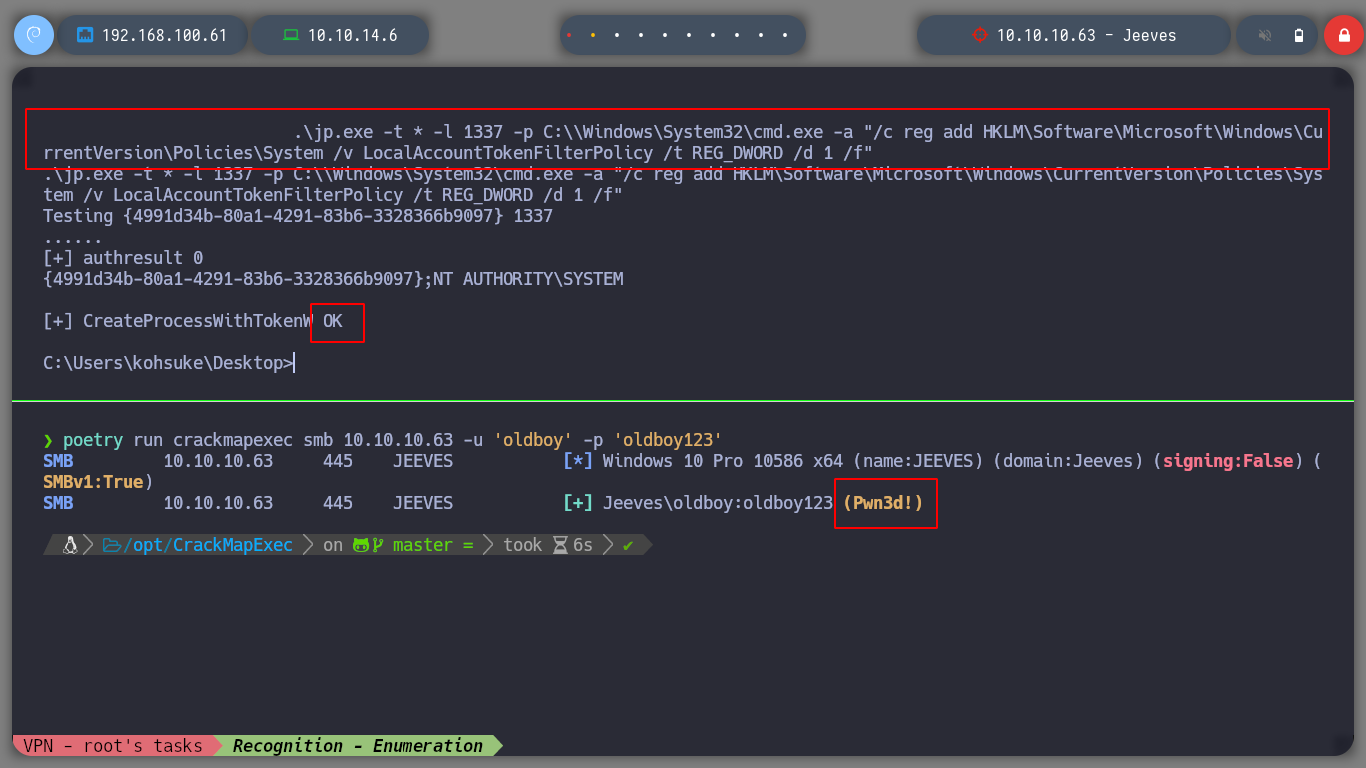This screenshot has height=768, width=1366.
Task: Click the C:\Users\kohsuke\Desktop> prompt
Action: tap(168, 363)
